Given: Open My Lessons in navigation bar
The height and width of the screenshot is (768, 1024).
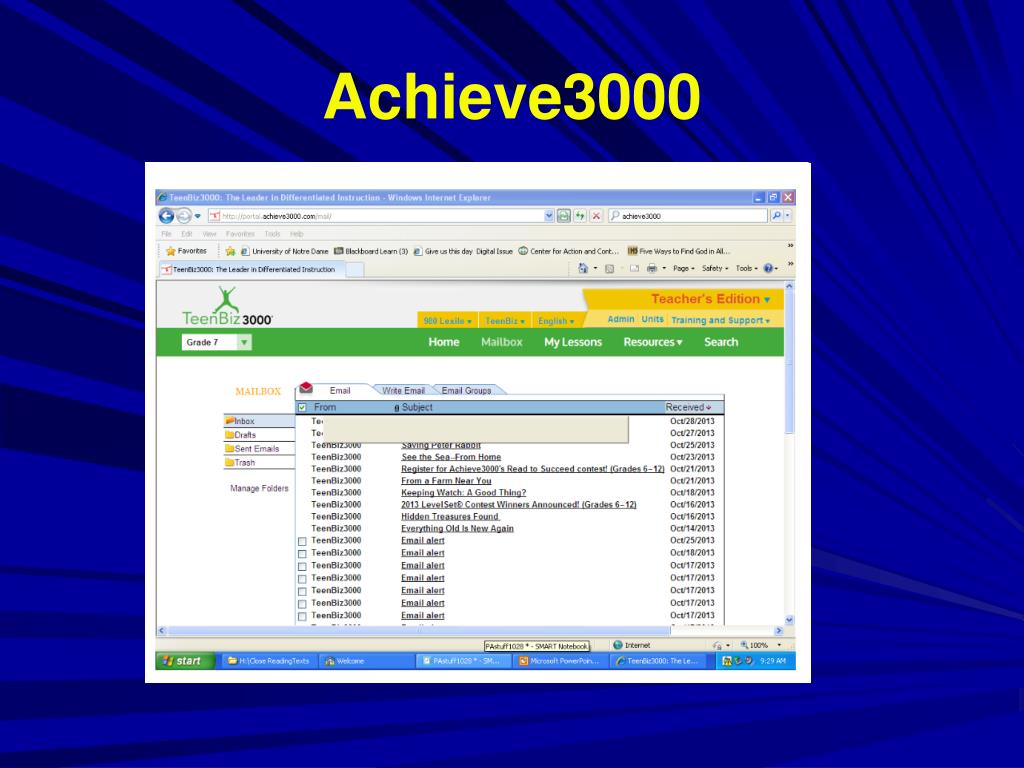Looking at the screenshot, I should tap(573, 342).
